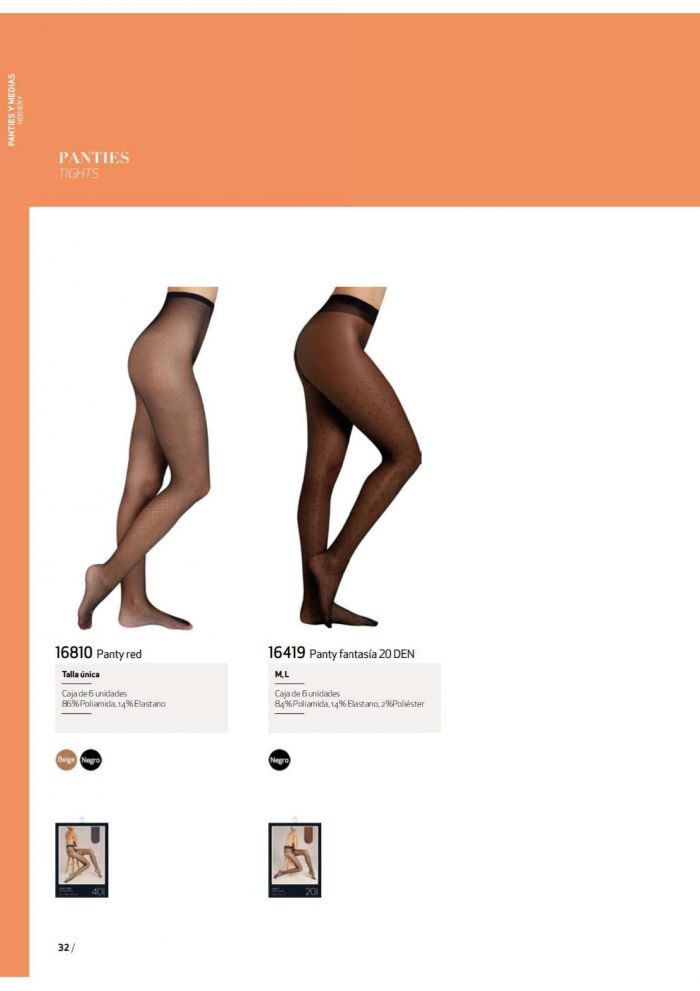The width and height of the screenshot is (700, 991).
Task: Click Caja de 6 unidades under 16810
Action: [94, 693]
